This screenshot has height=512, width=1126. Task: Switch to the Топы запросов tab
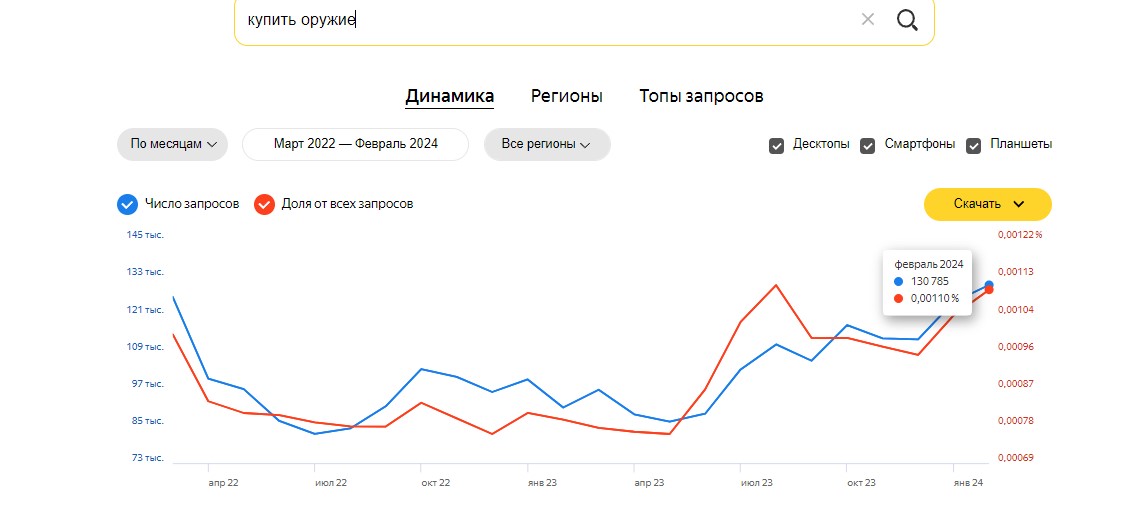pyautogui.click(x=701, y=96)
